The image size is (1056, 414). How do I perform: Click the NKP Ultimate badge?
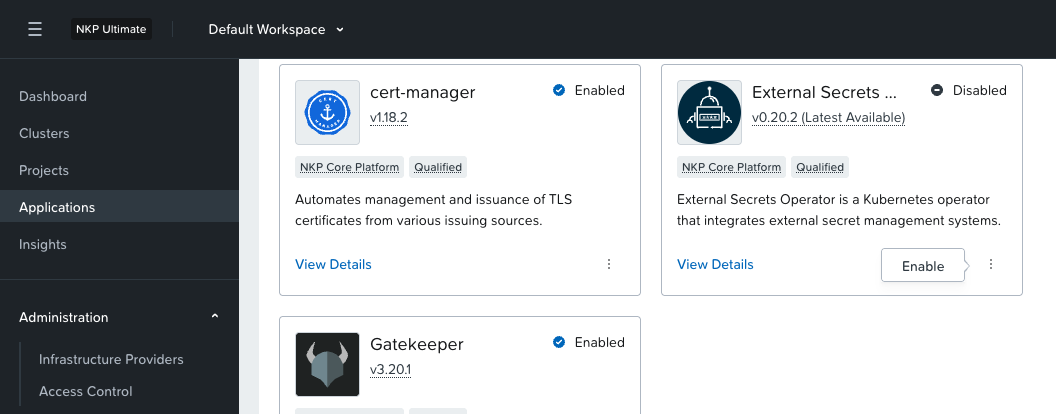point(111,29)
